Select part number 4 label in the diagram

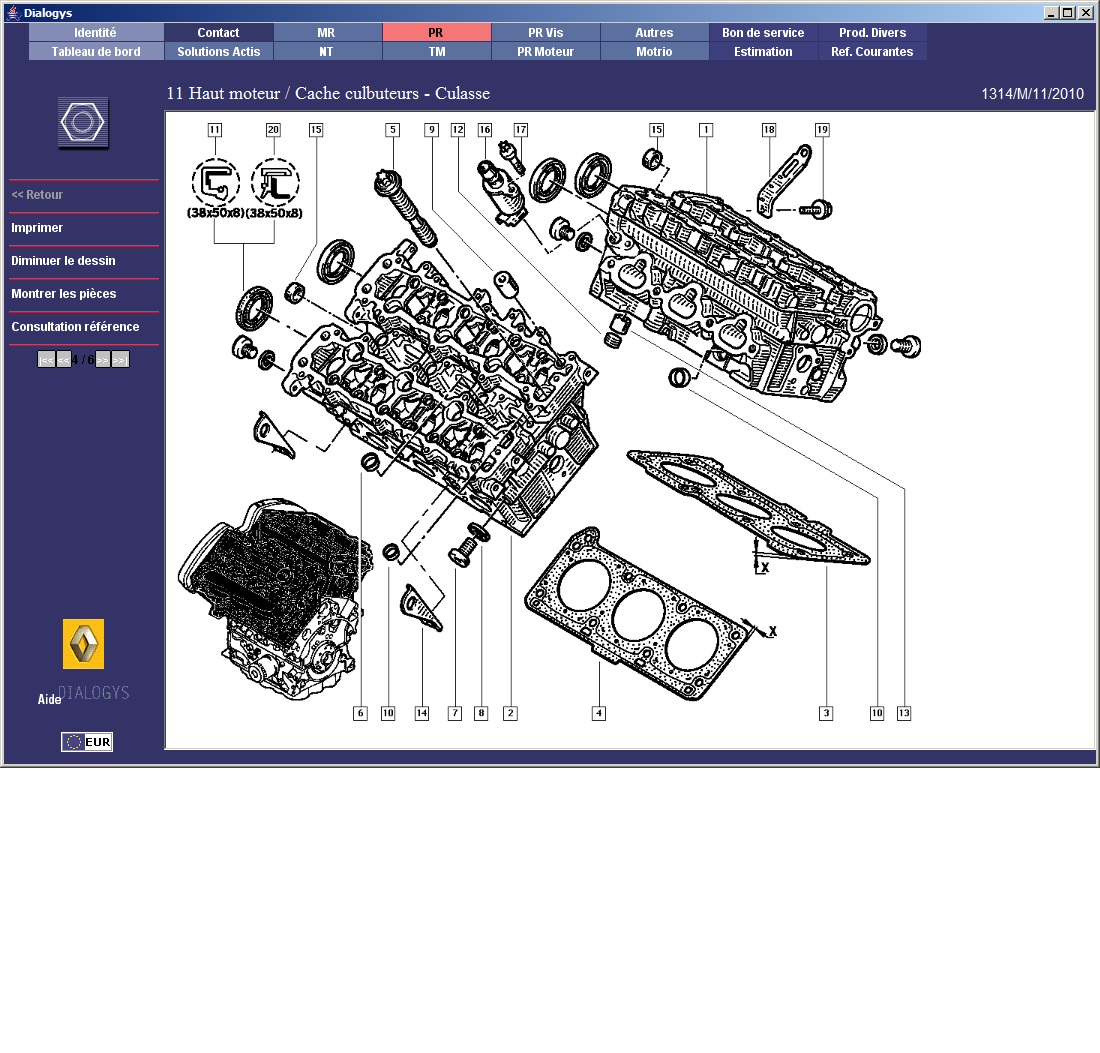pyautogui.click(x=598, y=713)
